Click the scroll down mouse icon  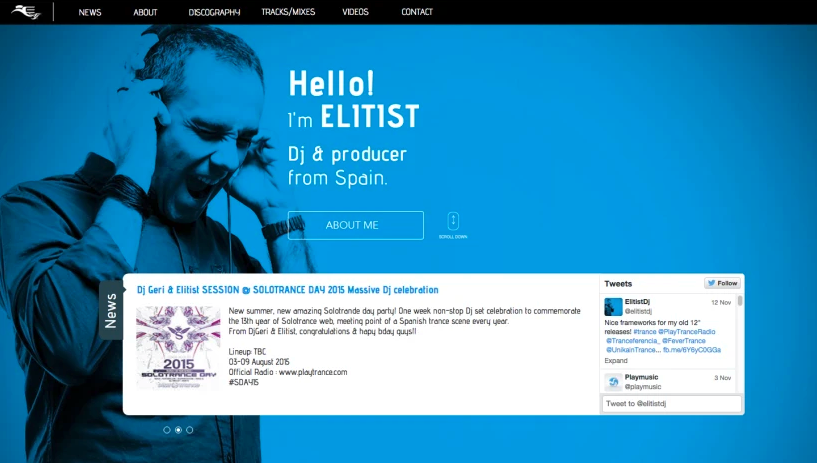[x=453, y=221]
